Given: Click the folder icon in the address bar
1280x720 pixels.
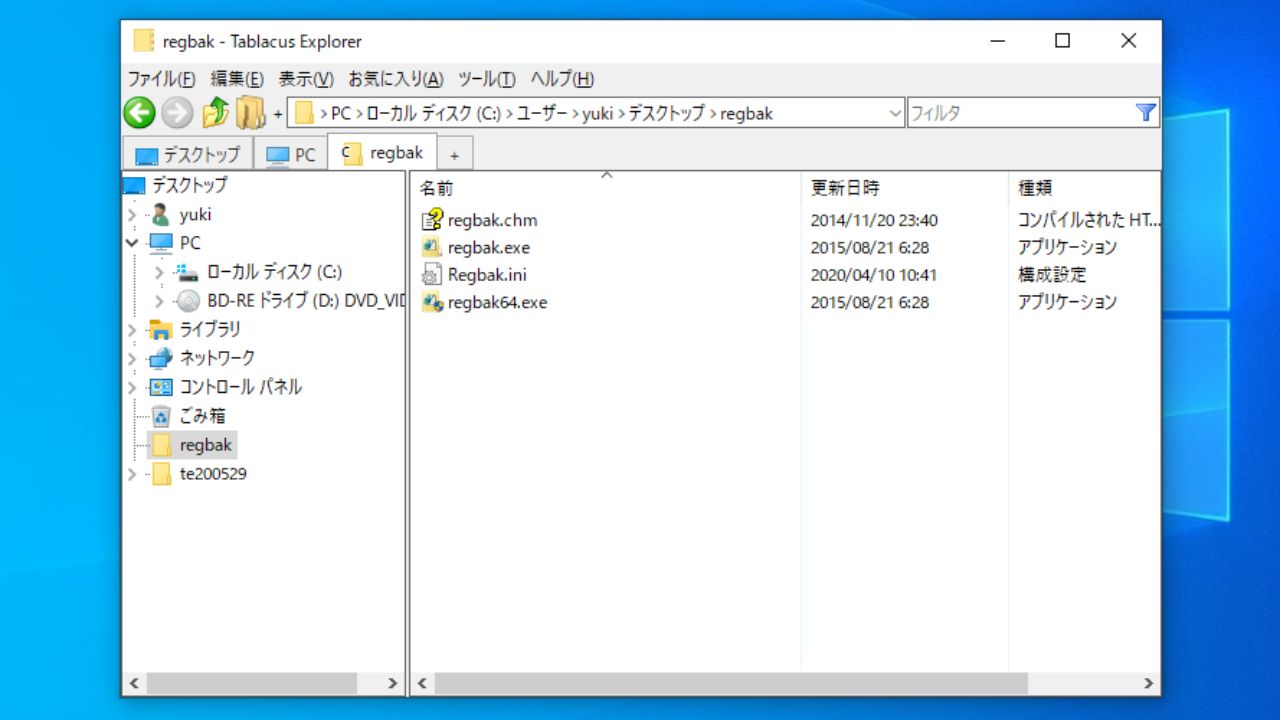Looking at the screenshot, I should [x=305, y=113].
